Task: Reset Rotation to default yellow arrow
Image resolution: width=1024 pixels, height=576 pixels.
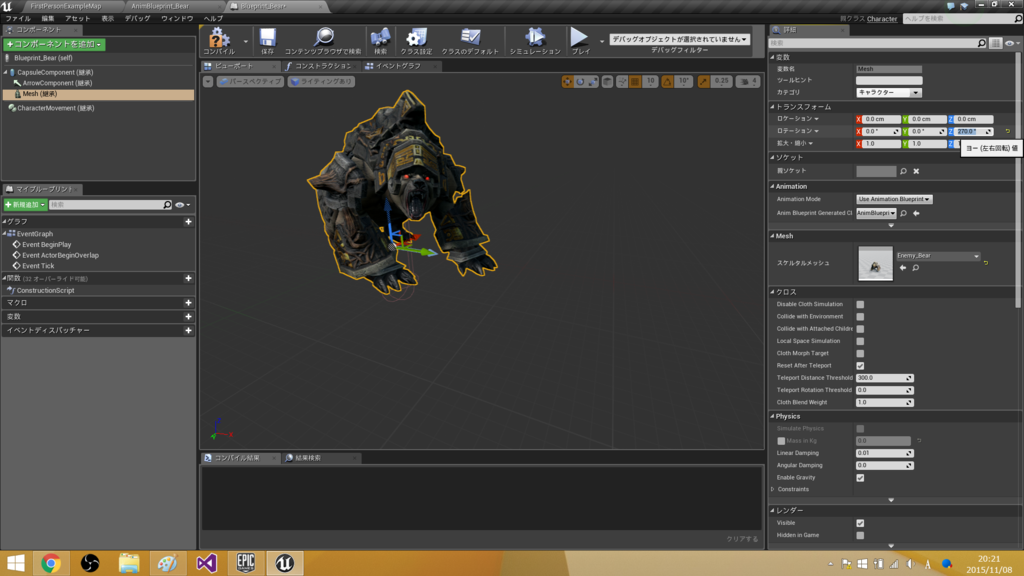Action: 1007,131
